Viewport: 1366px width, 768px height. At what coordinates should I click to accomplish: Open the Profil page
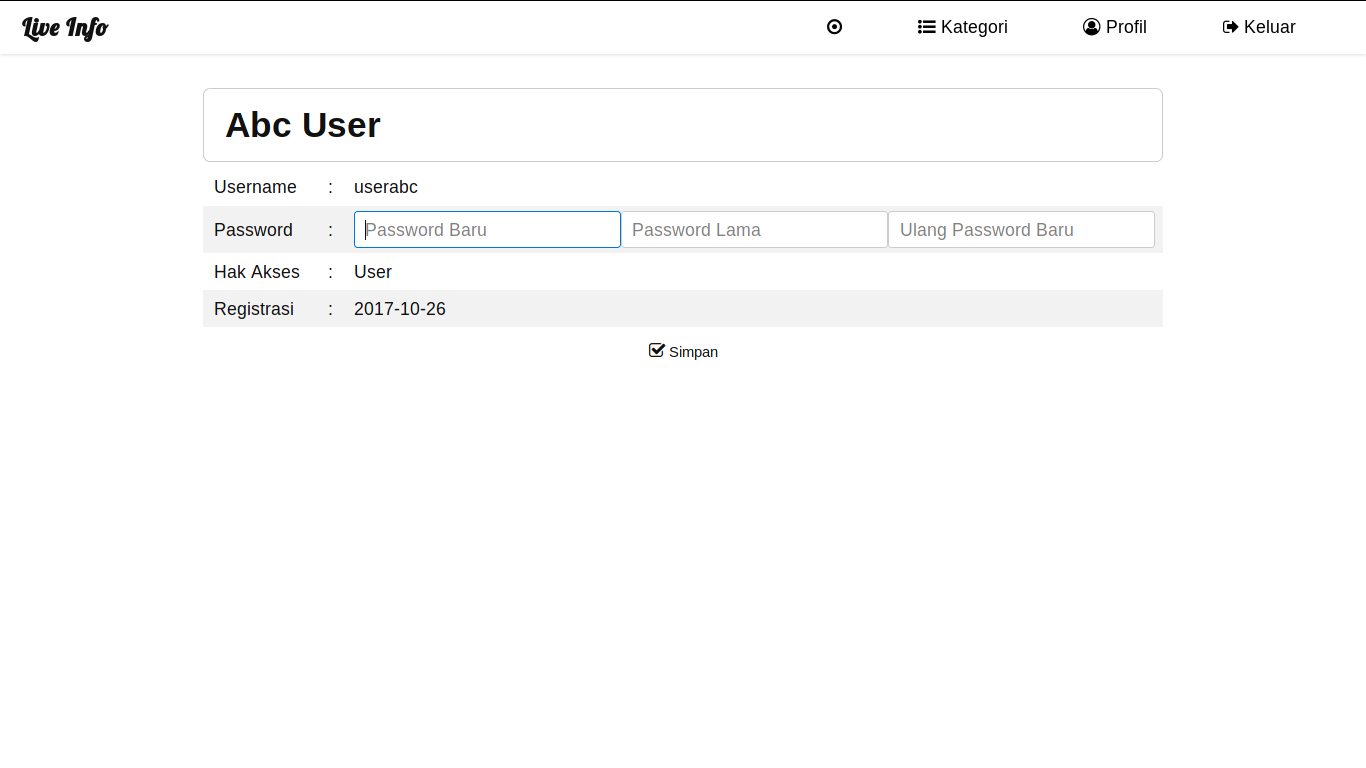(1115, 27)
